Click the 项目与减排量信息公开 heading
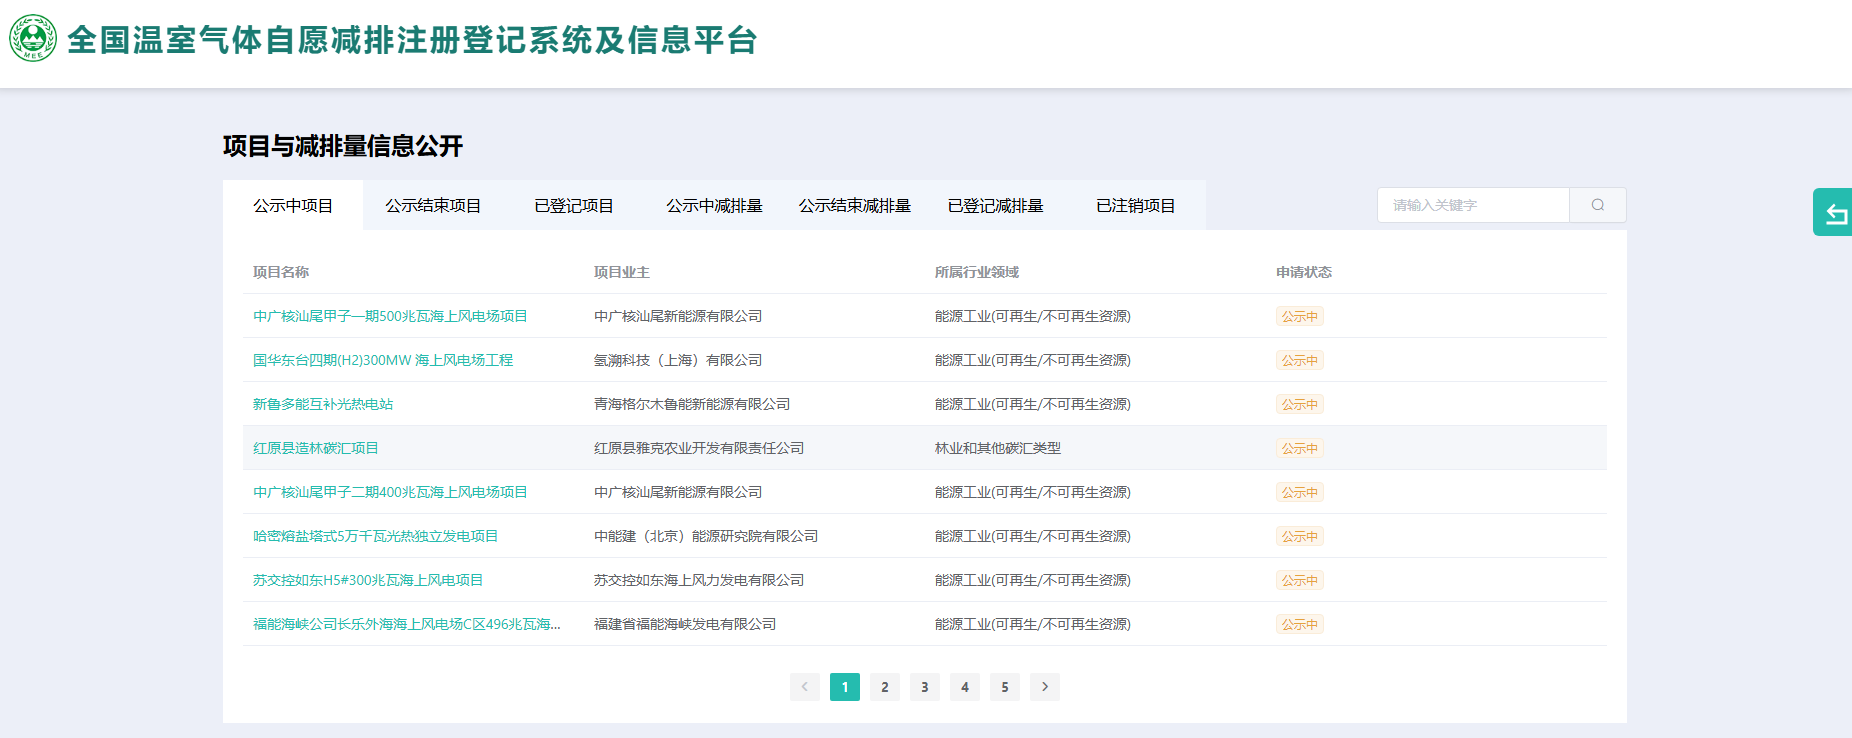 click(x=343, y=146)
